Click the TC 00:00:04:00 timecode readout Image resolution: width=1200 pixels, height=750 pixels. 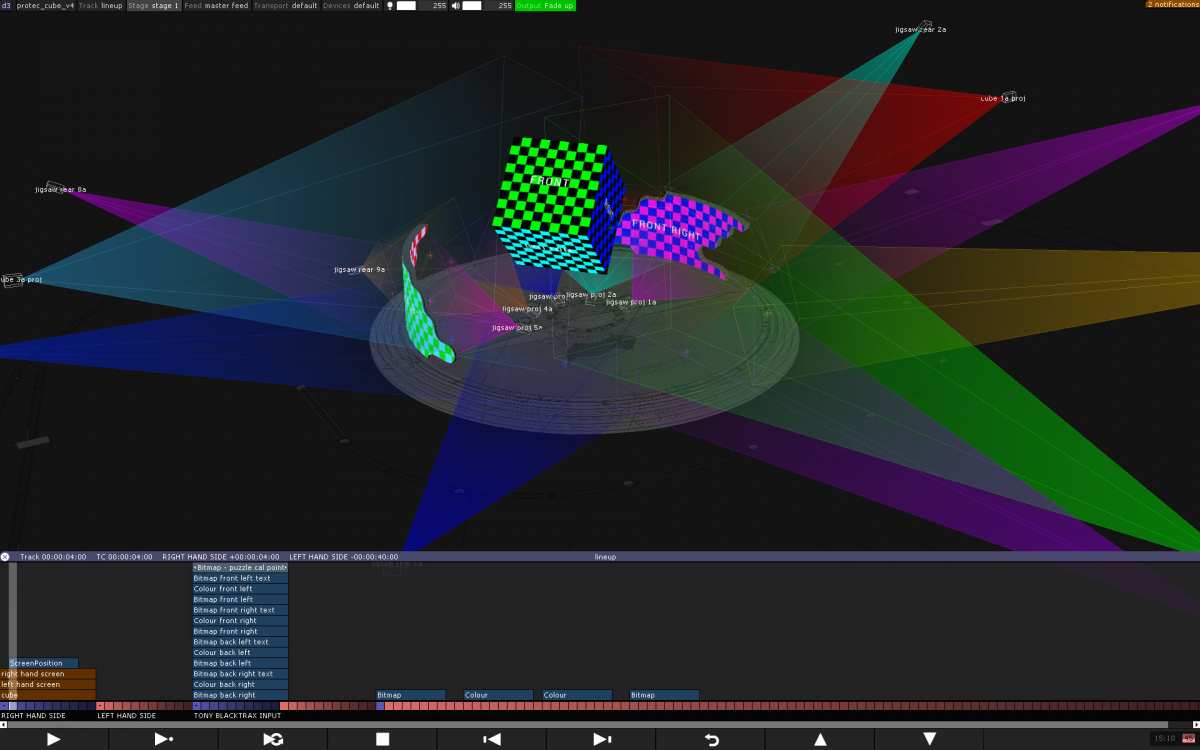coord(124,557)
